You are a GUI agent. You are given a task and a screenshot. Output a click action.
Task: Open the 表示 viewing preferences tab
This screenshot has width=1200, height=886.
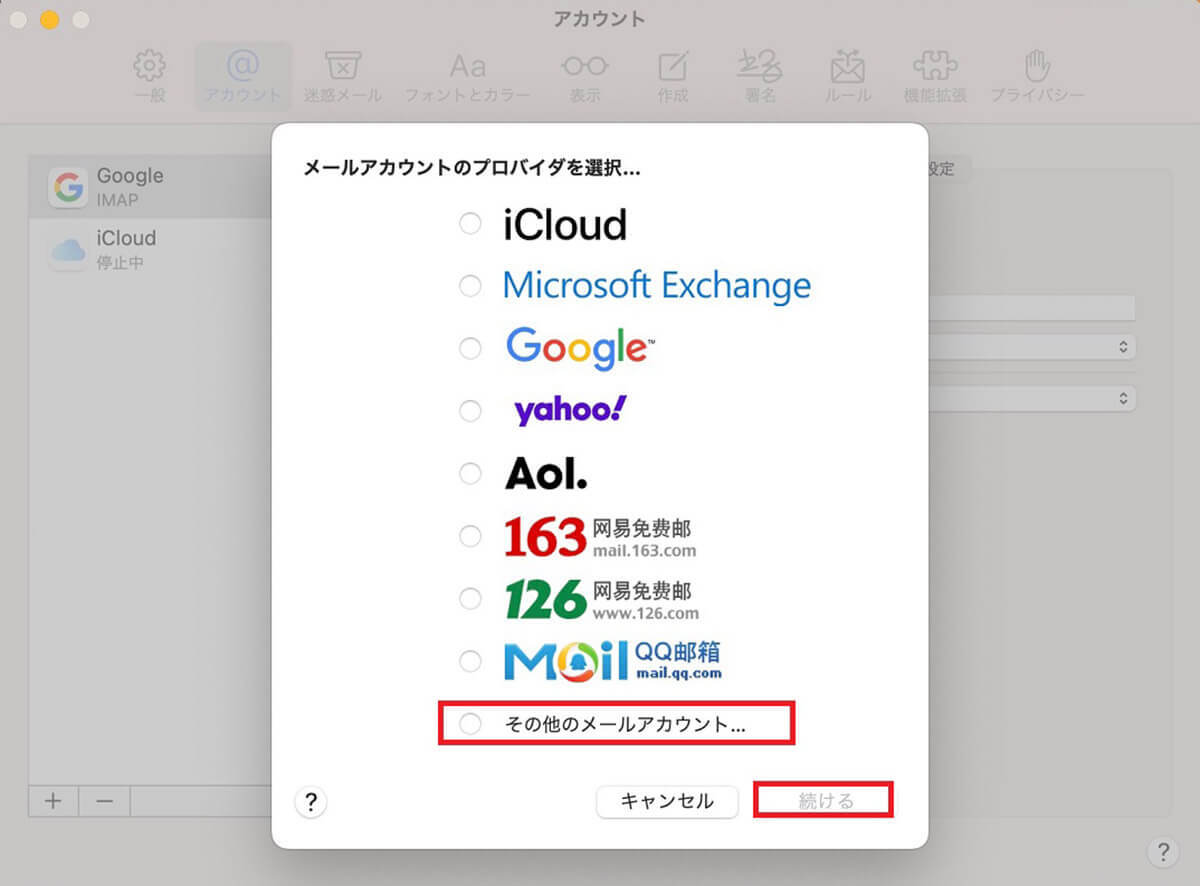point(585,77)
